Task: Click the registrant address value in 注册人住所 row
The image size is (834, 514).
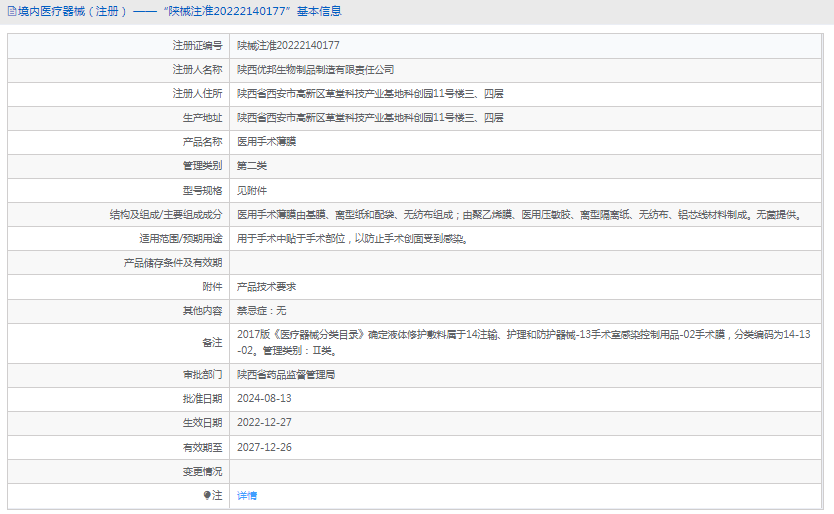Action: coord(370,94)
